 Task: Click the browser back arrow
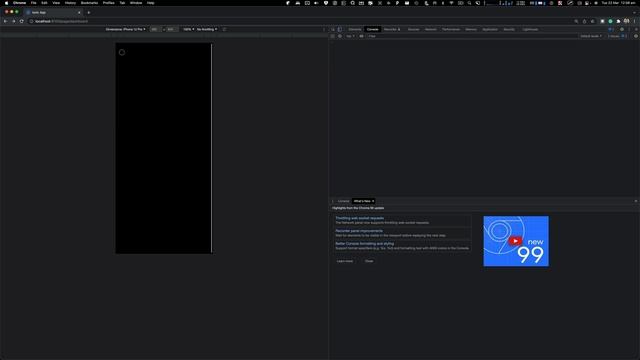[x=5, y=21]
